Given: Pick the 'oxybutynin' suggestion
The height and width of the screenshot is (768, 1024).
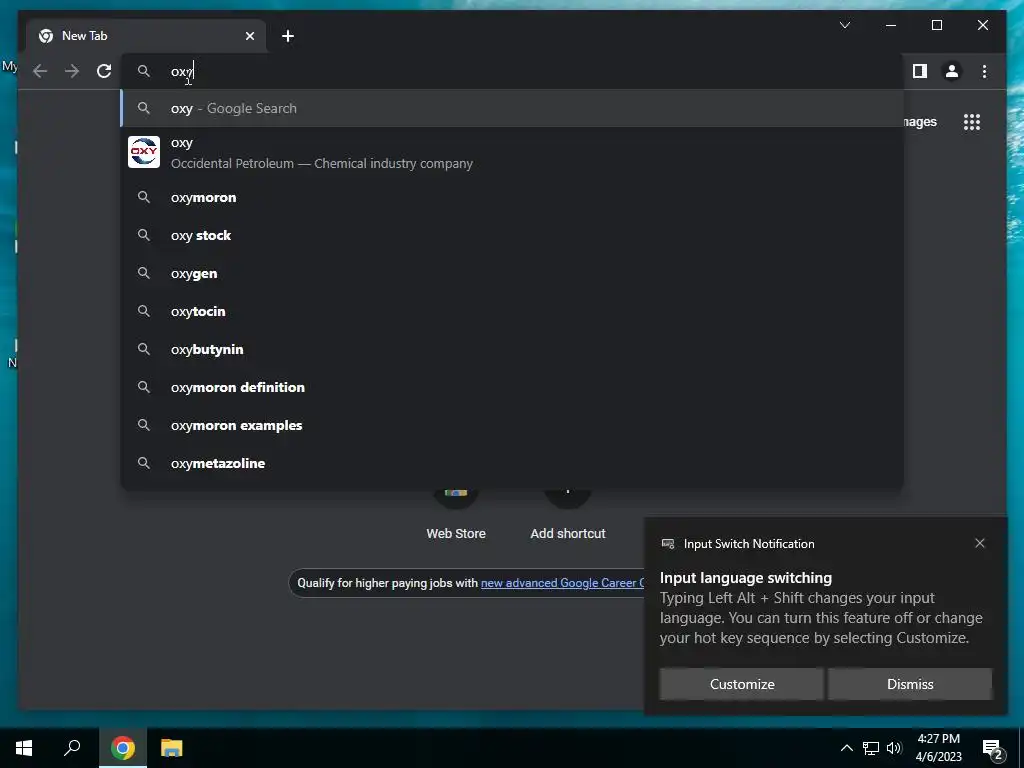Looking at the screenshot, I should 513,349.
